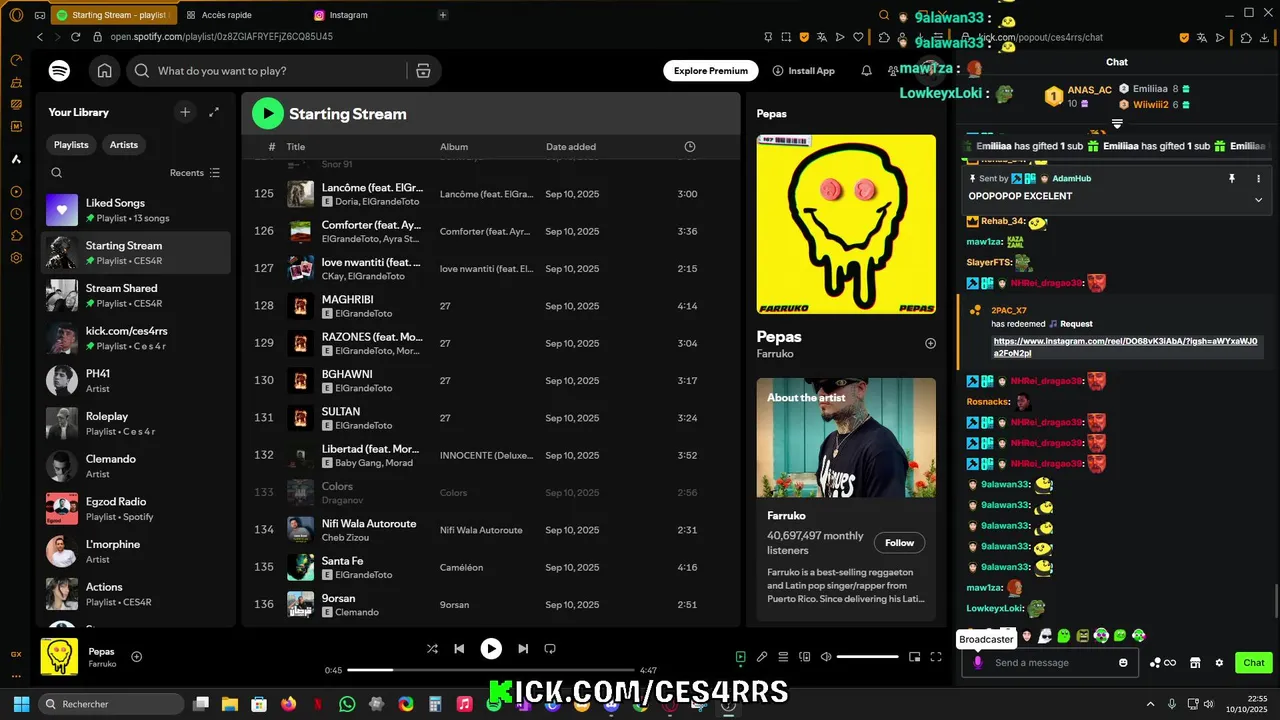Skip to the next track
1280x720 pixels.
click(x=523, y=649)
